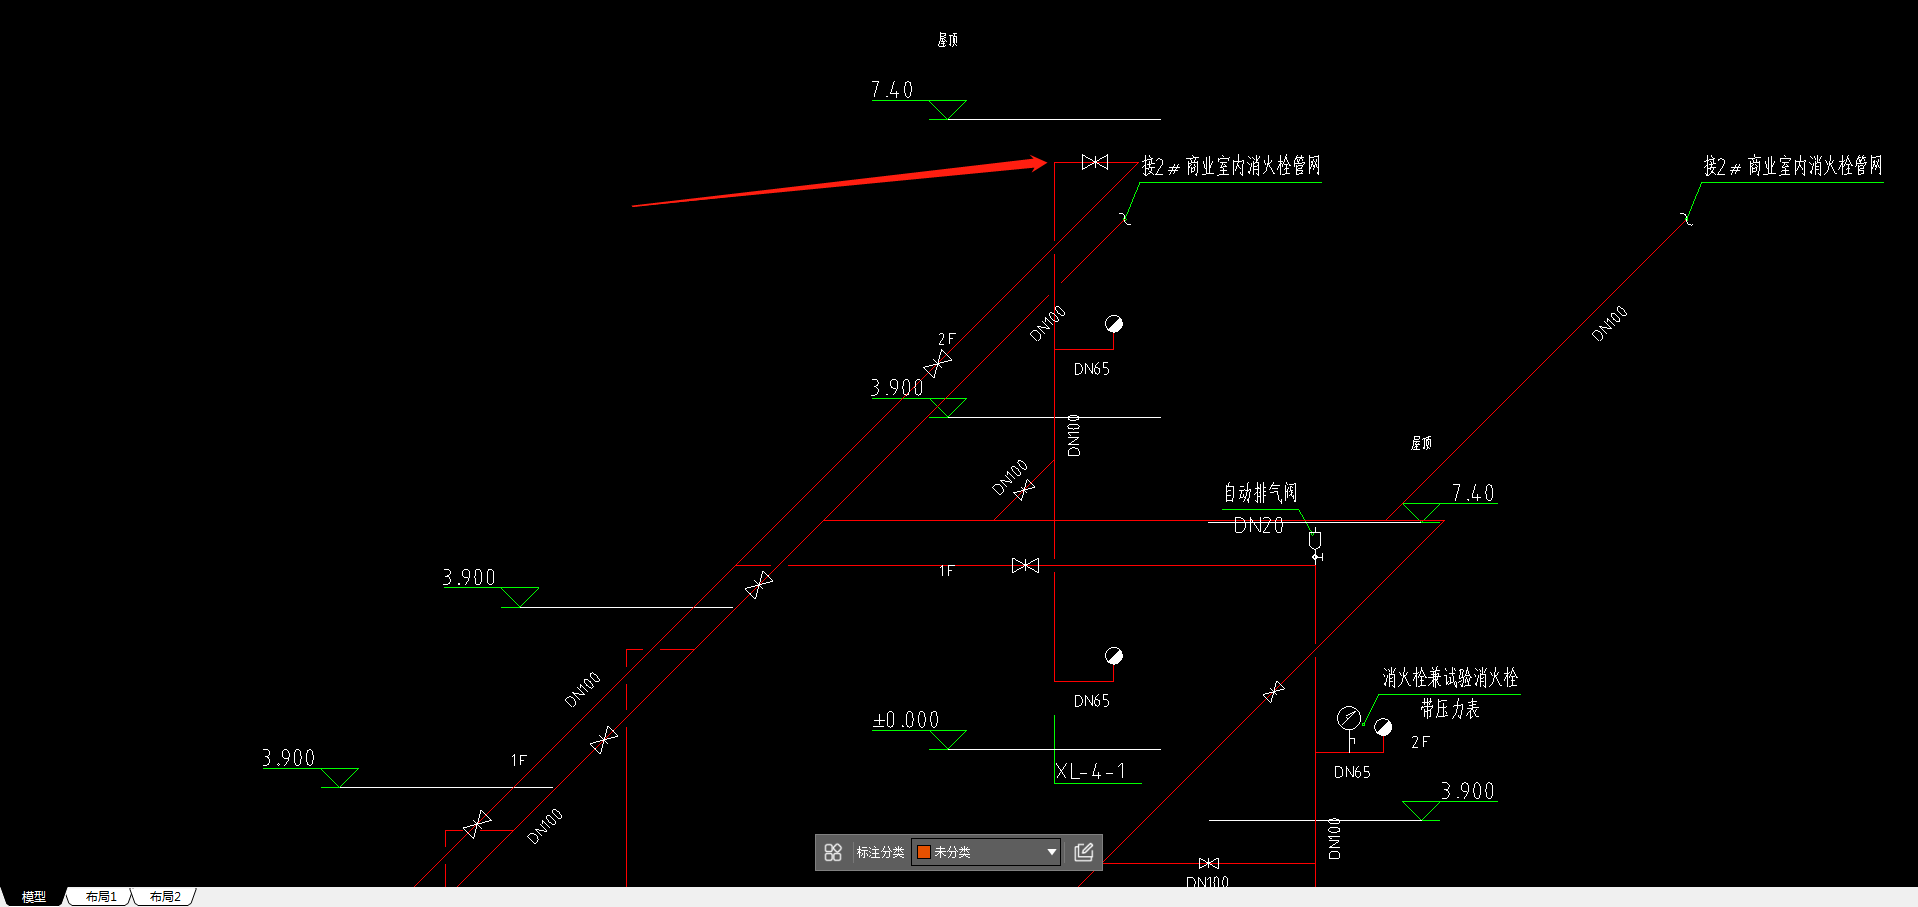Open the annotation category grid icon

(x=833, y=852)
